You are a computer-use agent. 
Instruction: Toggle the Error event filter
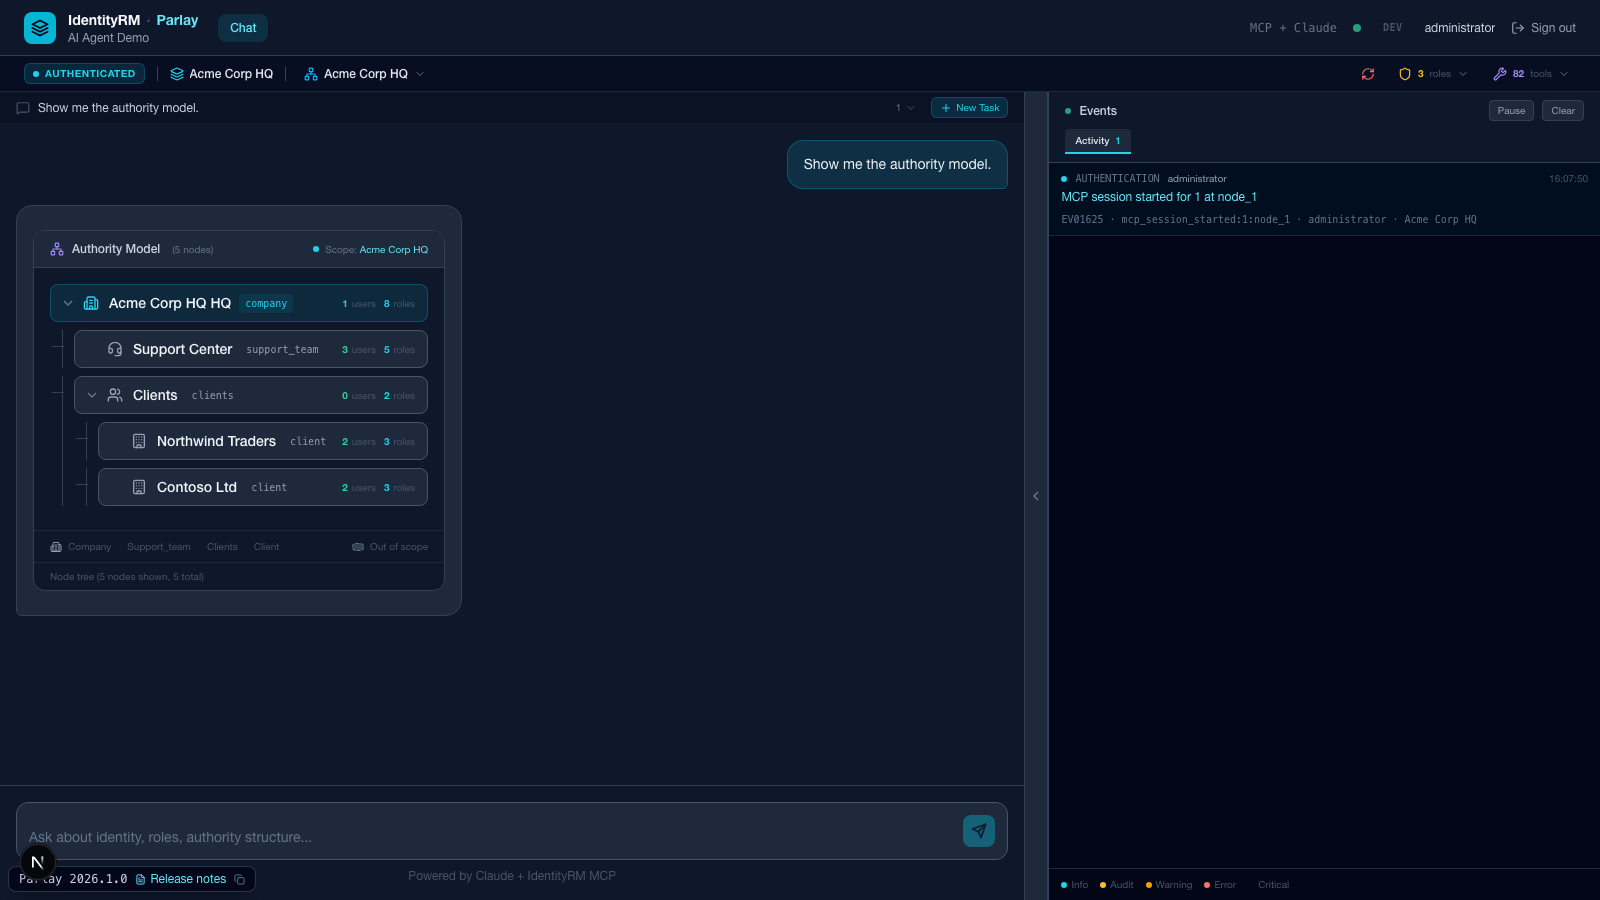[x=1220, y=885]
